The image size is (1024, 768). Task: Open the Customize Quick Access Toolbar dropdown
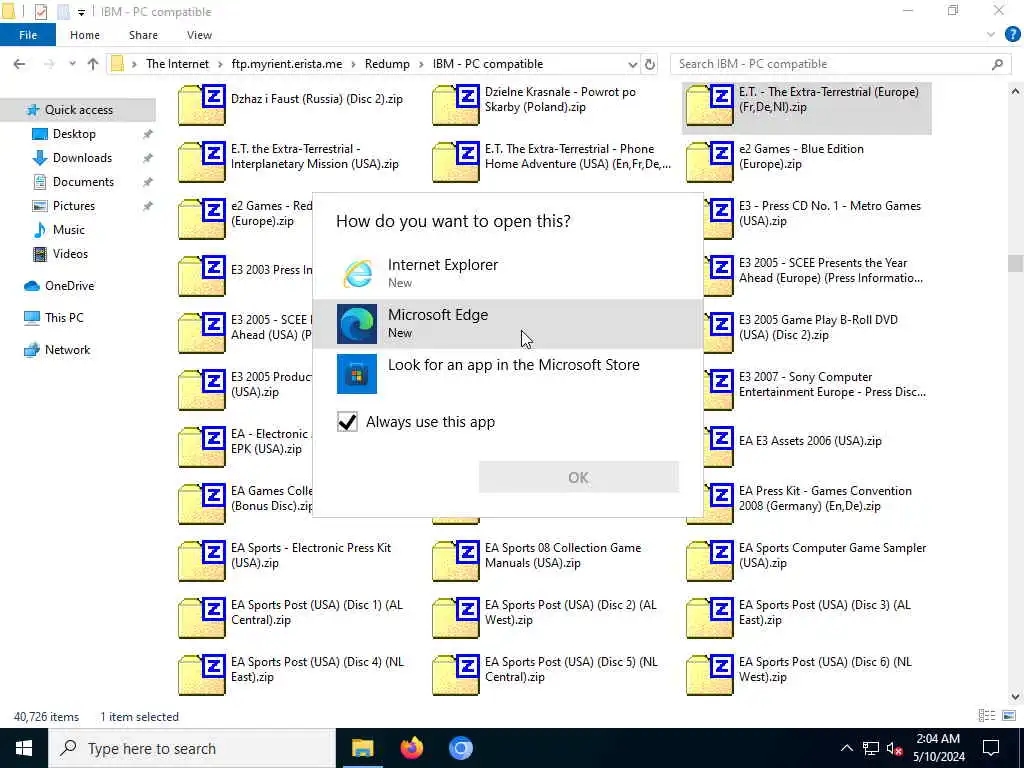tap(81, 12)
